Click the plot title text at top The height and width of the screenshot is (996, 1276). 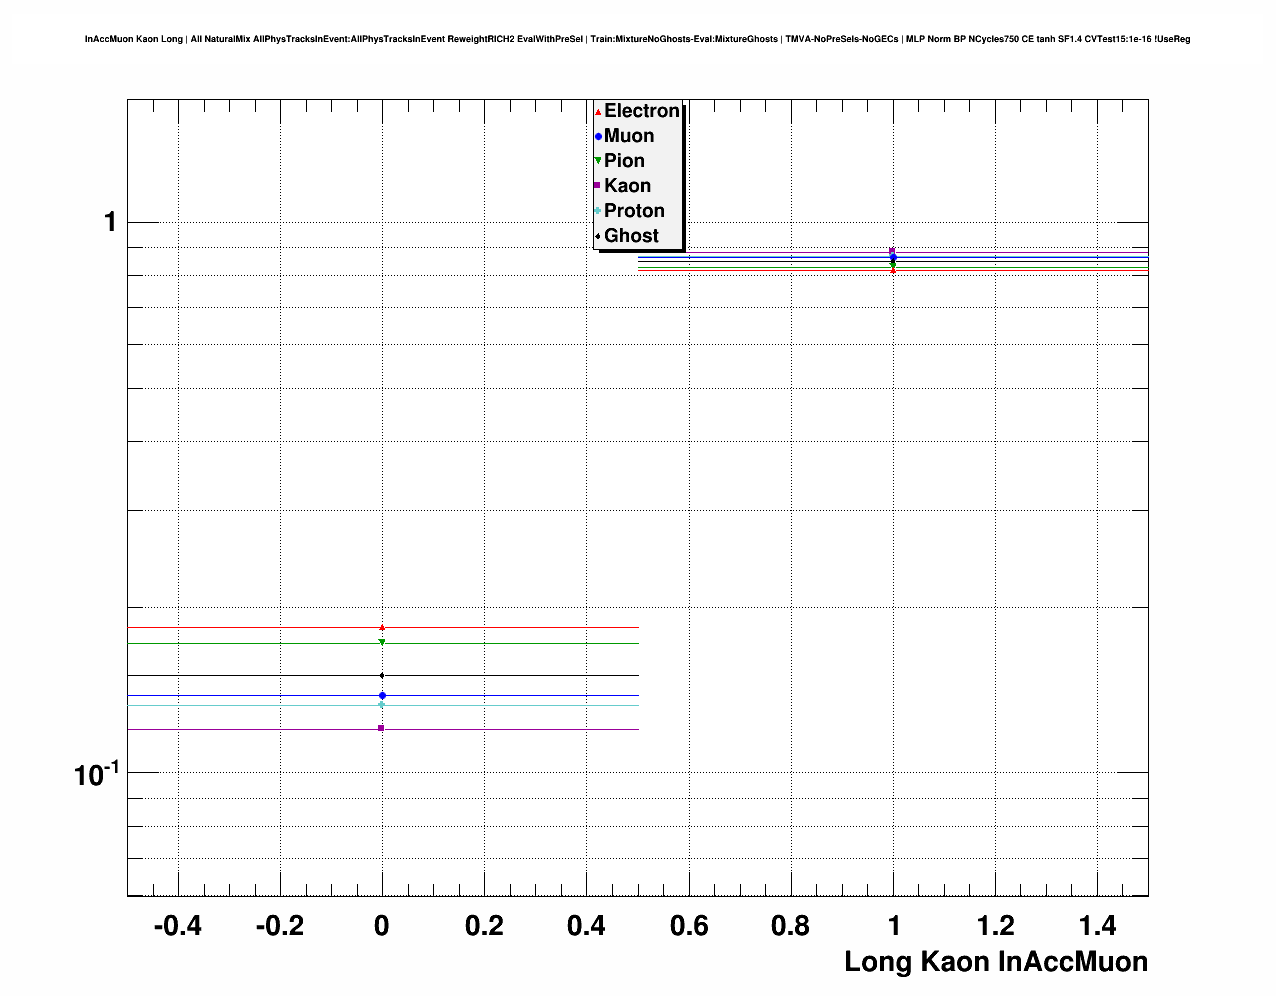pos(637,39)
